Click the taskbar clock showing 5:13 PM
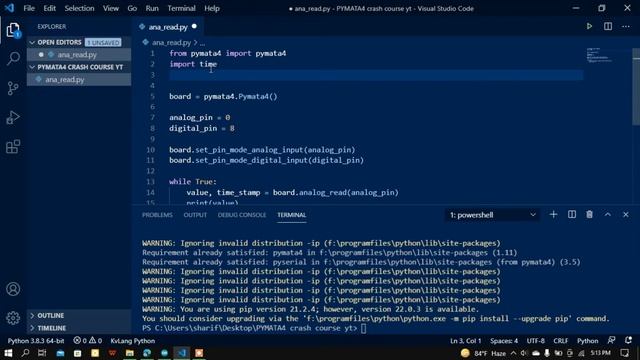This screenshot has height=360, width=640. coord(600,353)
